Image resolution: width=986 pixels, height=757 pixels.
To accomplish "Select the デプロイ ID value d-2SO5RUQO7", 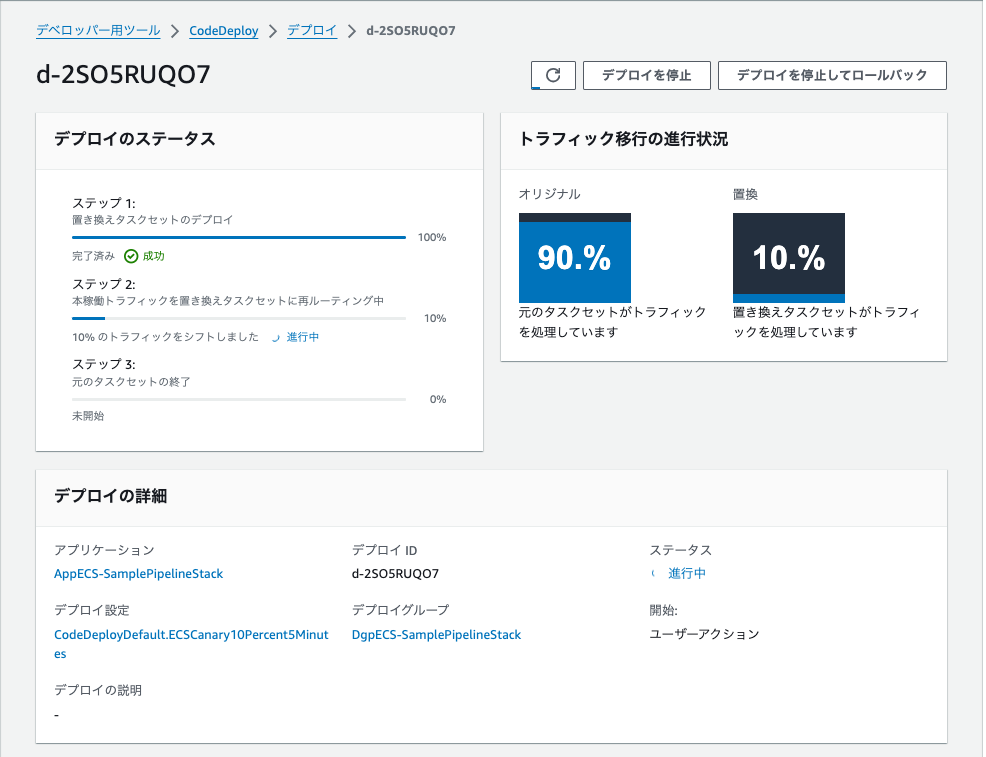I will pyautogui.click(x=395, y=573).
